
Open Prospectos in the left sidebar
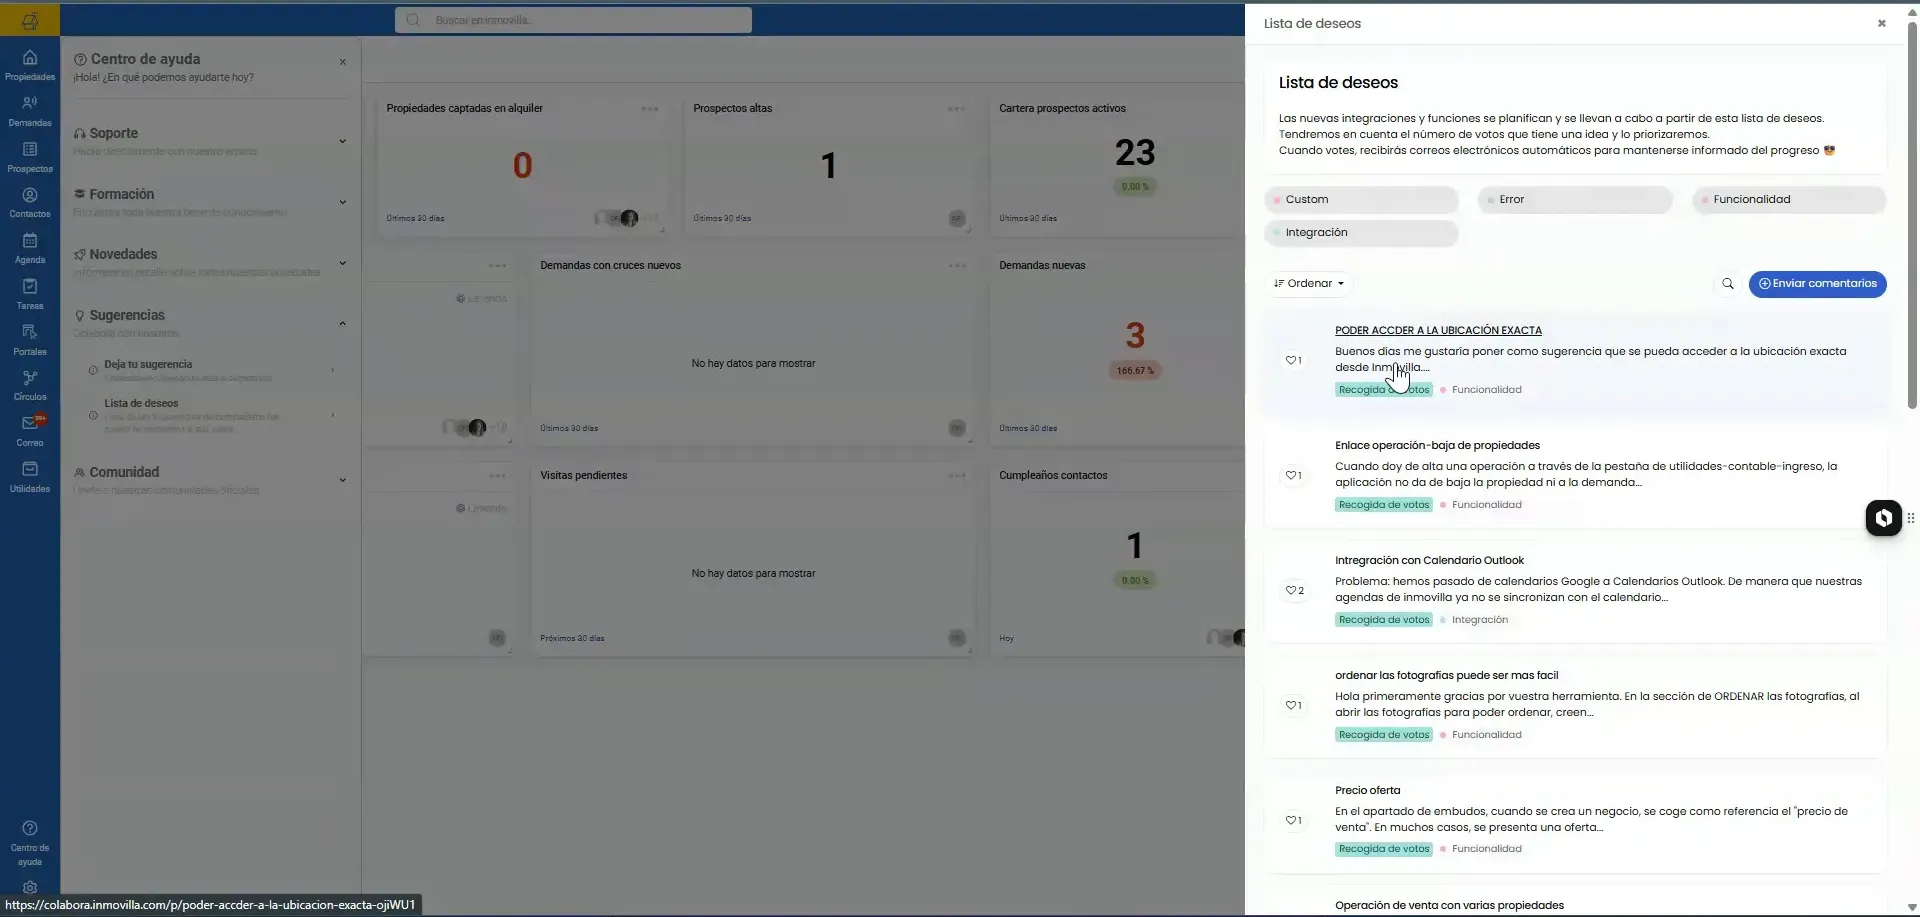click(x=30, y=157)
